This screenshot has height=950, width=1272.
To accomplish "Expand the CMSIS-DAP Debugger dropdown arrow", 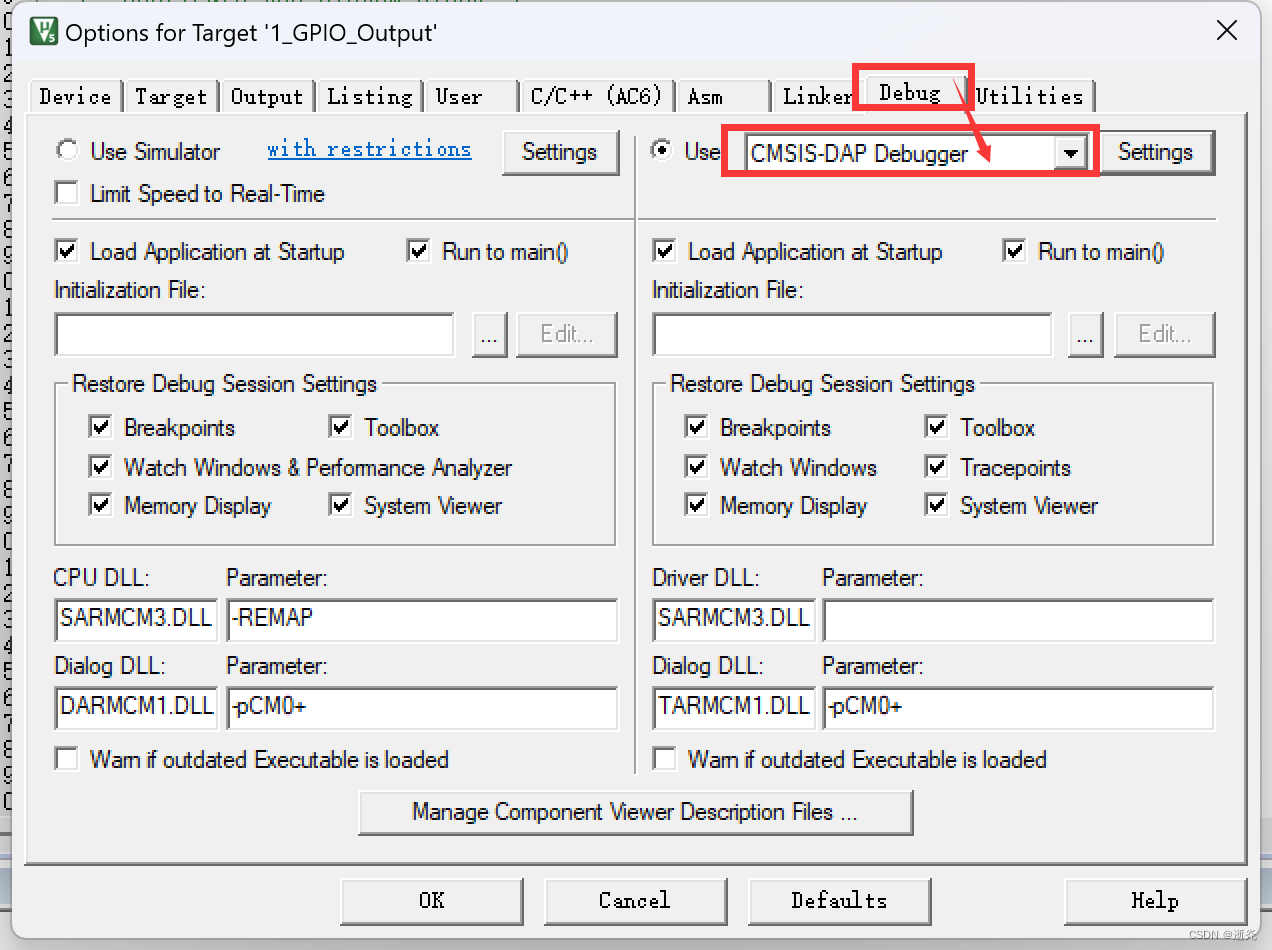I will (x=1070, y=153).
